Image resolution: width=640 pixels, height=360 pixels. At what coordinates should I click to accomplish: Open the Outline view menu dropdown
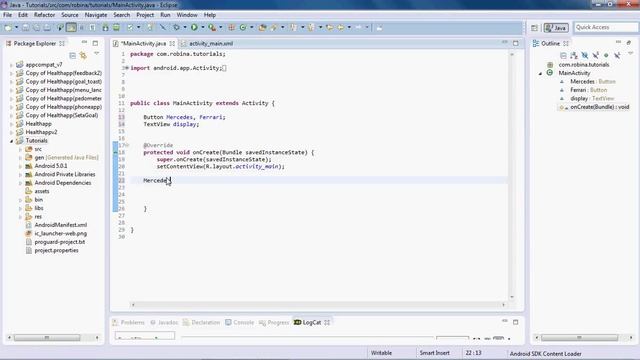coord(631,54)
